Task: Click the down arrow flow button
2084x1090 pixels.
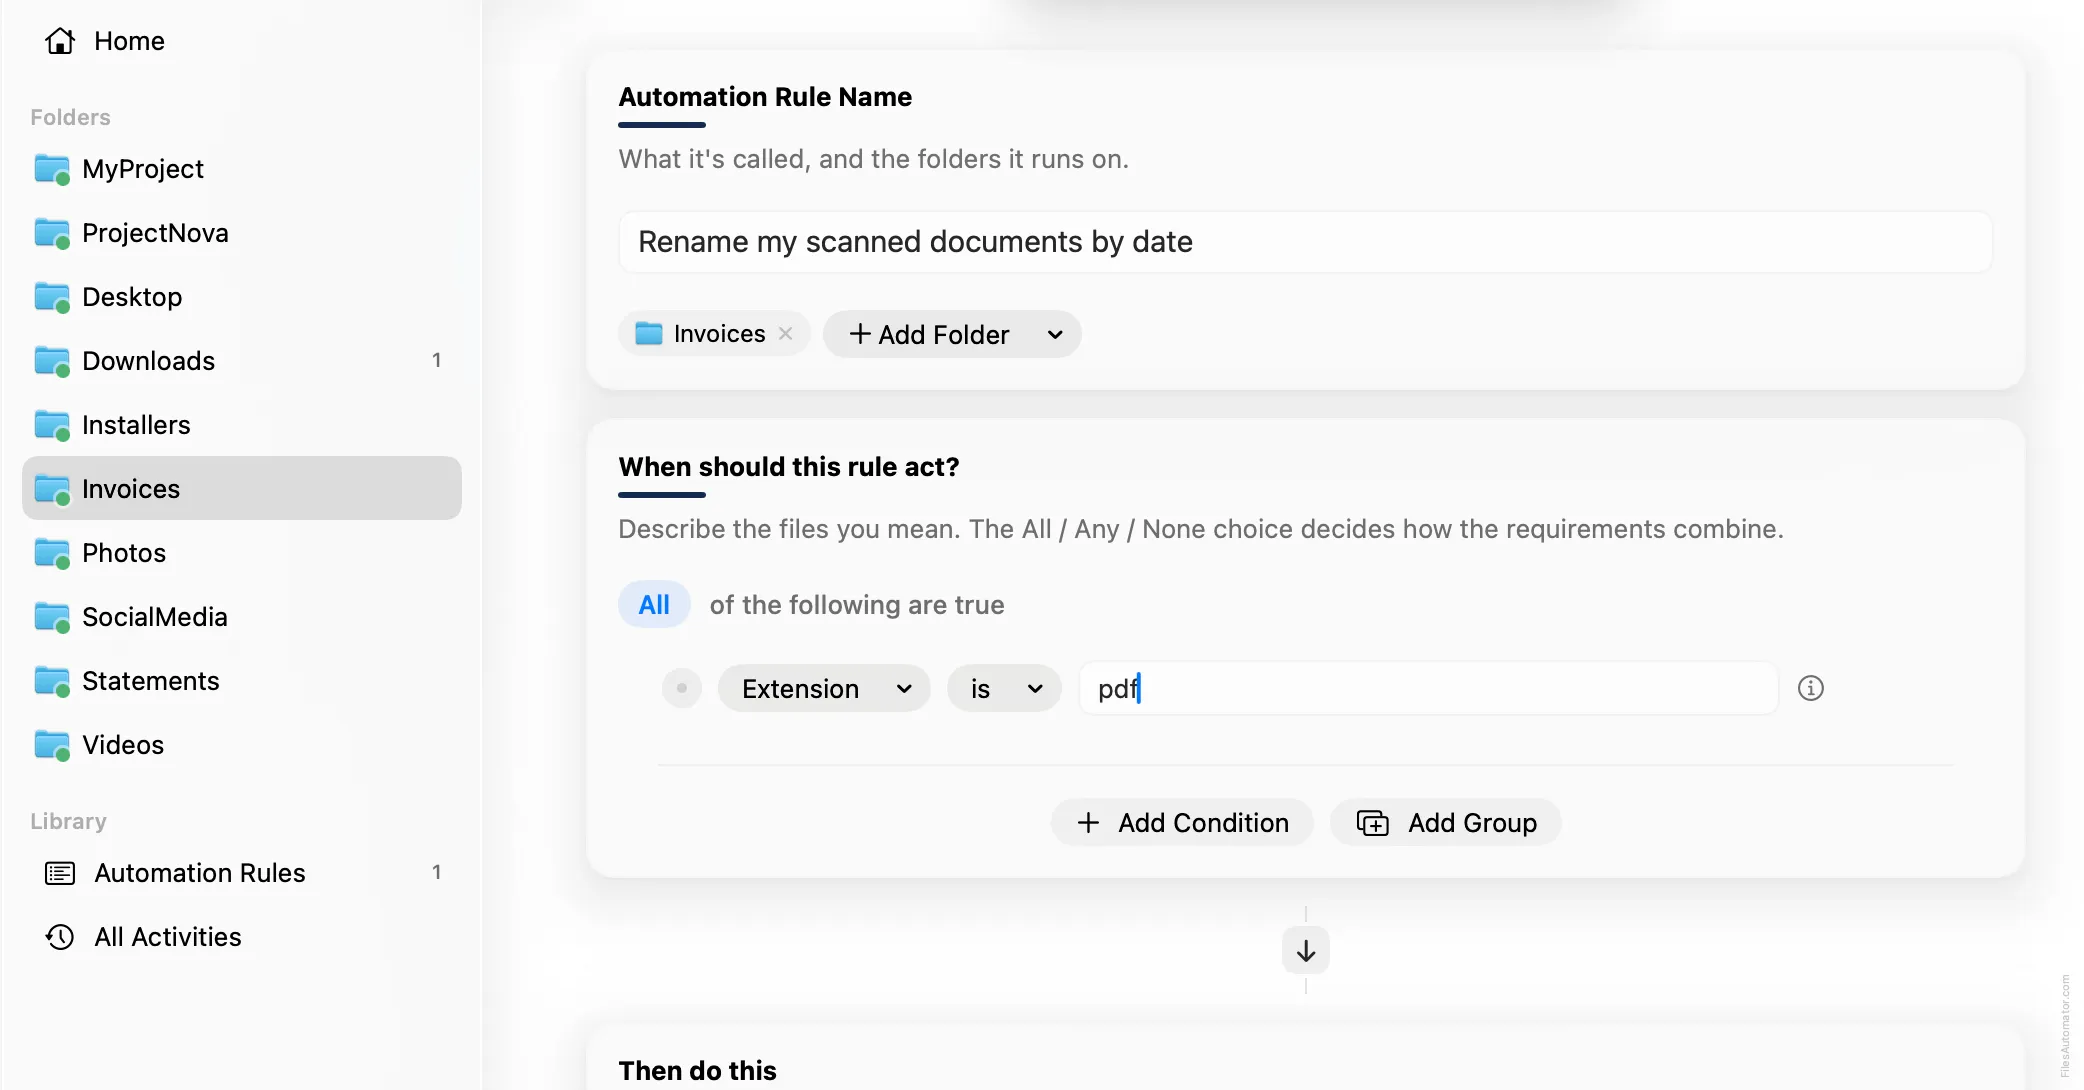Action: 1306,951
